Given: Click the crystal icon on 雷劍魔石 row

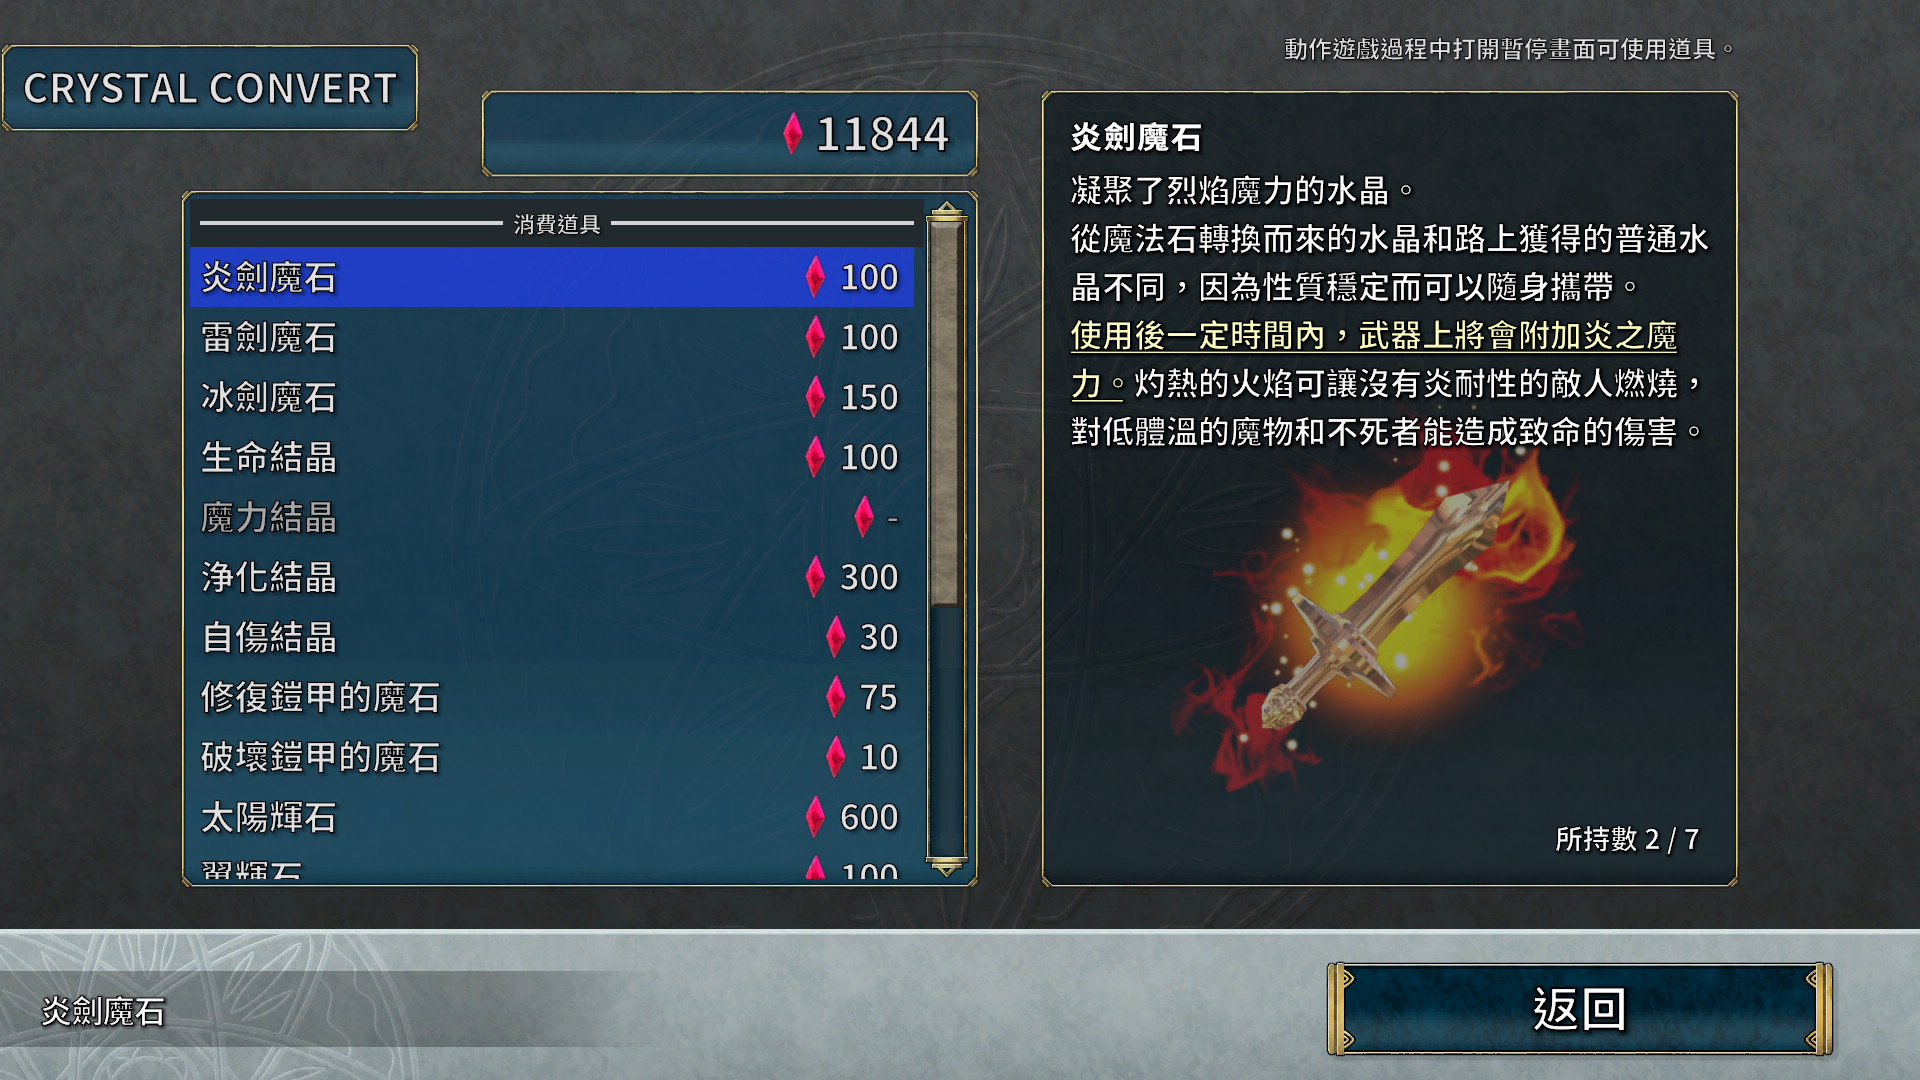Looking at the screenshot, I should coord(815,337).
